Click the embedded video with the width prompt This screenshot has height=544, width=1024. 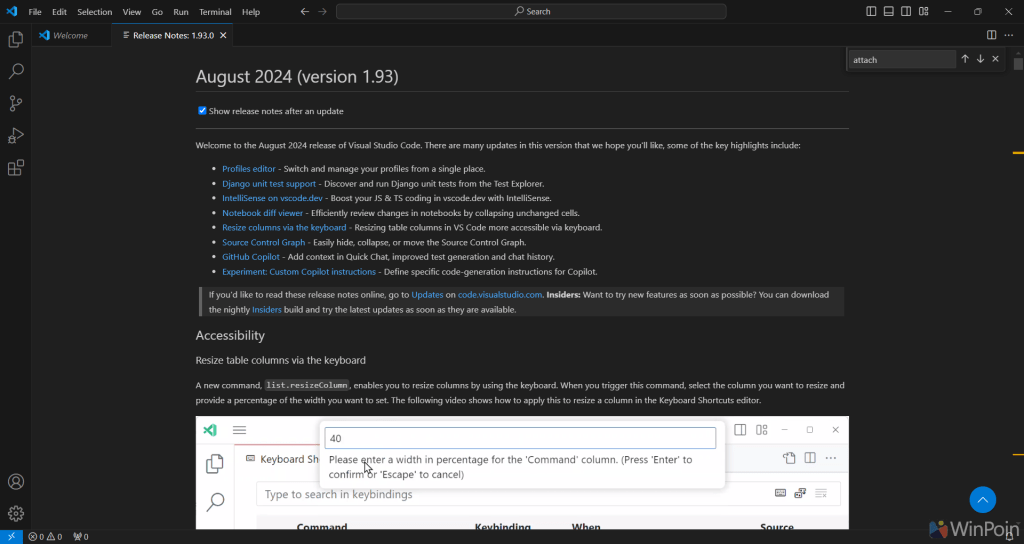coord(522,473)
